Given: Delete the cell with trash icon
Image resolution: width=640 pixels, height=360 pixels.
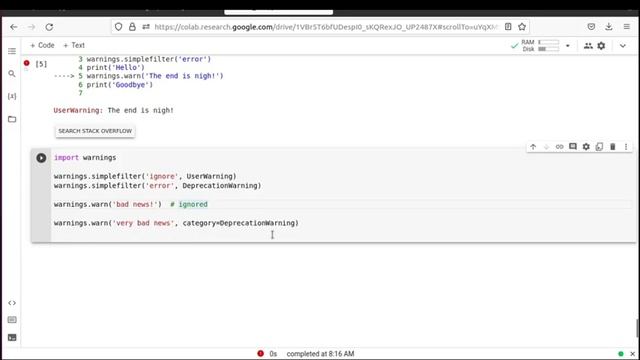Looking at the screenshot, I should [x=613, y=147].
